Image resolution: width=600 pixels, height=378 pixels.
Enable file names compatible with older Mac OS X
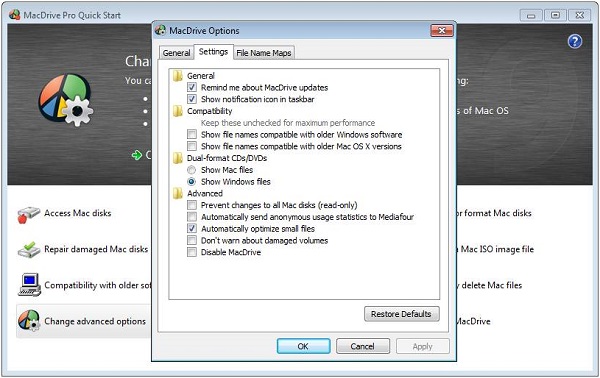tap(192, 146)
